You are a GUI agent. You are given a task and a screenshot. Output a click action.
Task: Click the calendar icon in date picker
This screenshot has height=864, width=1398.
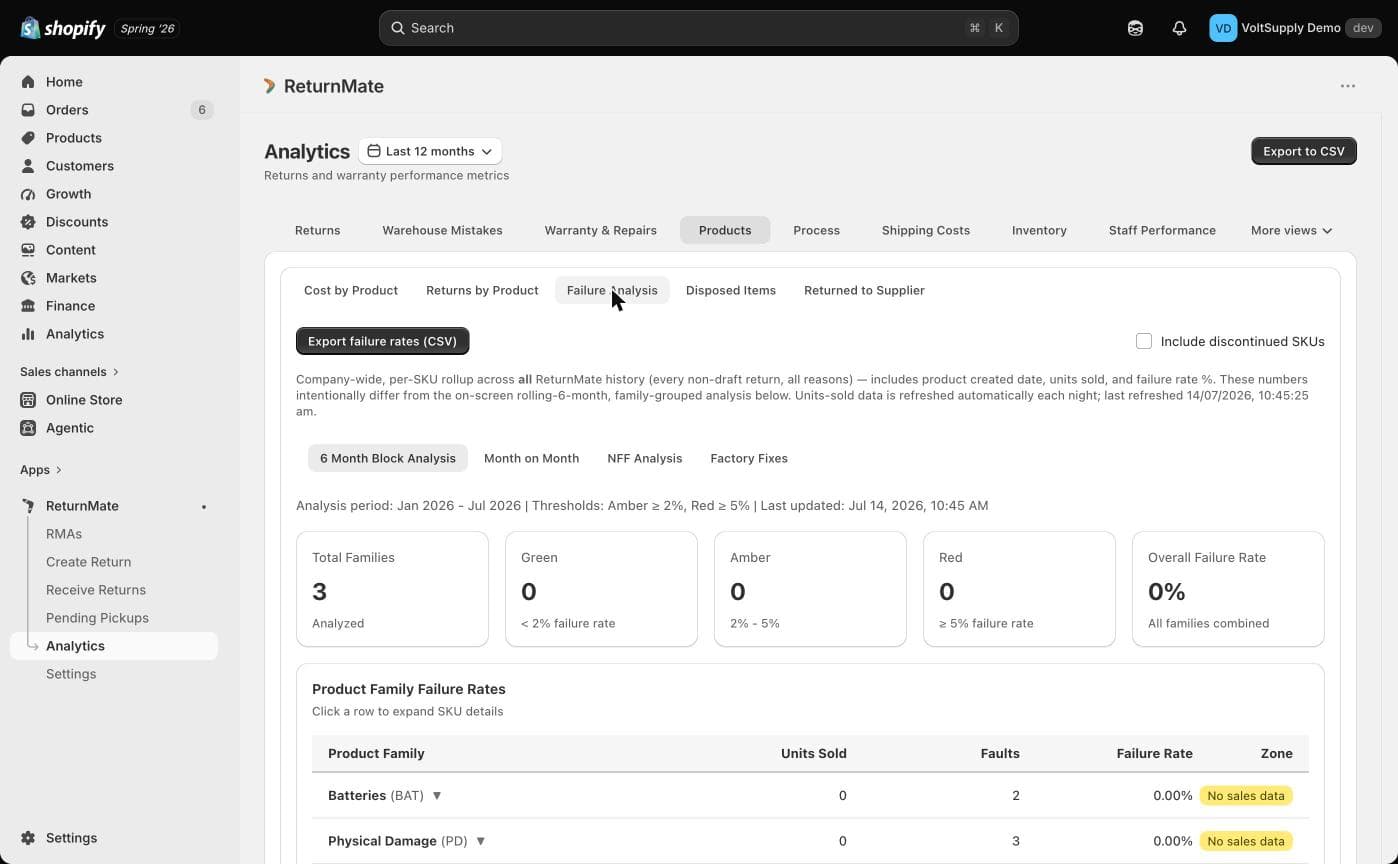point(373,151)
